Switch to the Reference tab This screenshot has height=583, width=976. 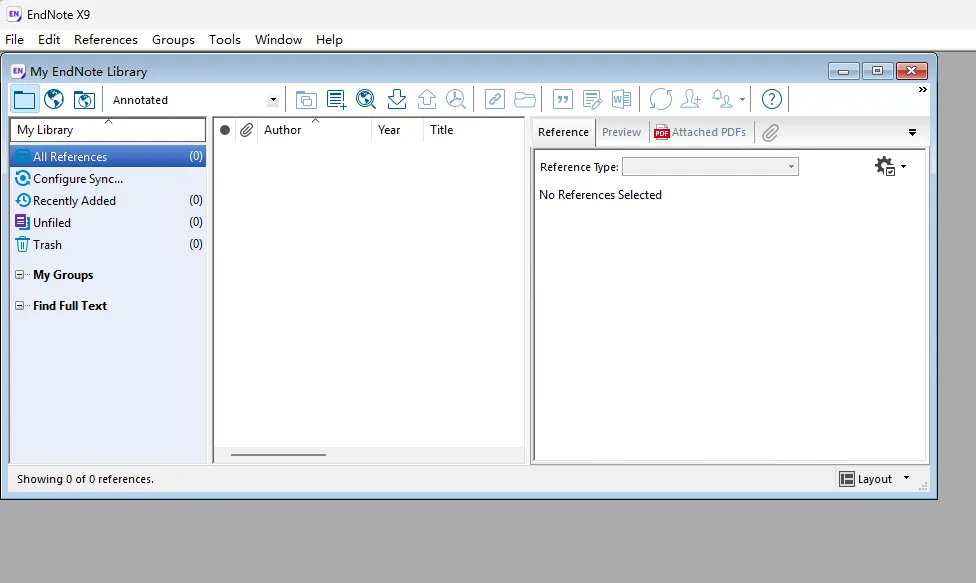(563, 133)
